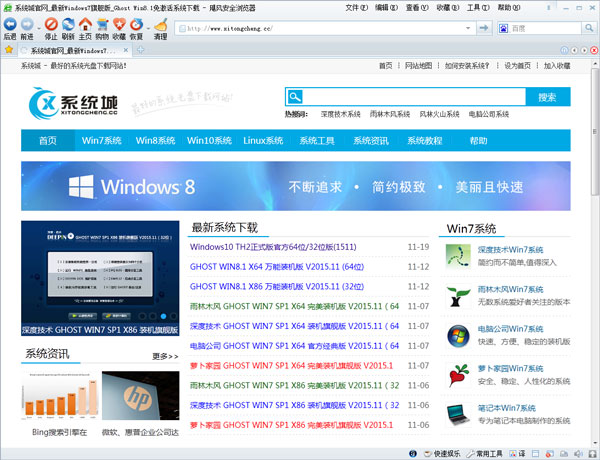Click the browser search magnifier button

pyautogui.click(x=588, y=28)
